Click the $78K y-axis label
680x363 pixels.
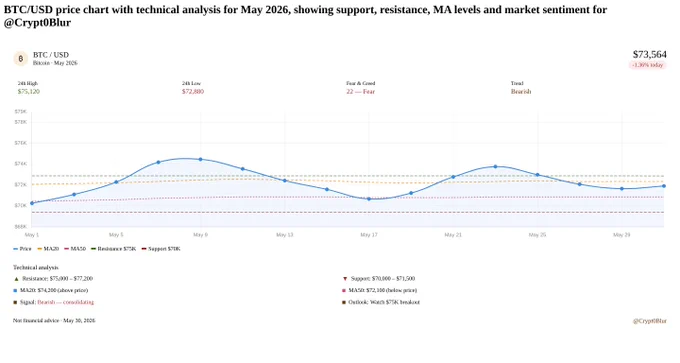click(x=21, y=122)
